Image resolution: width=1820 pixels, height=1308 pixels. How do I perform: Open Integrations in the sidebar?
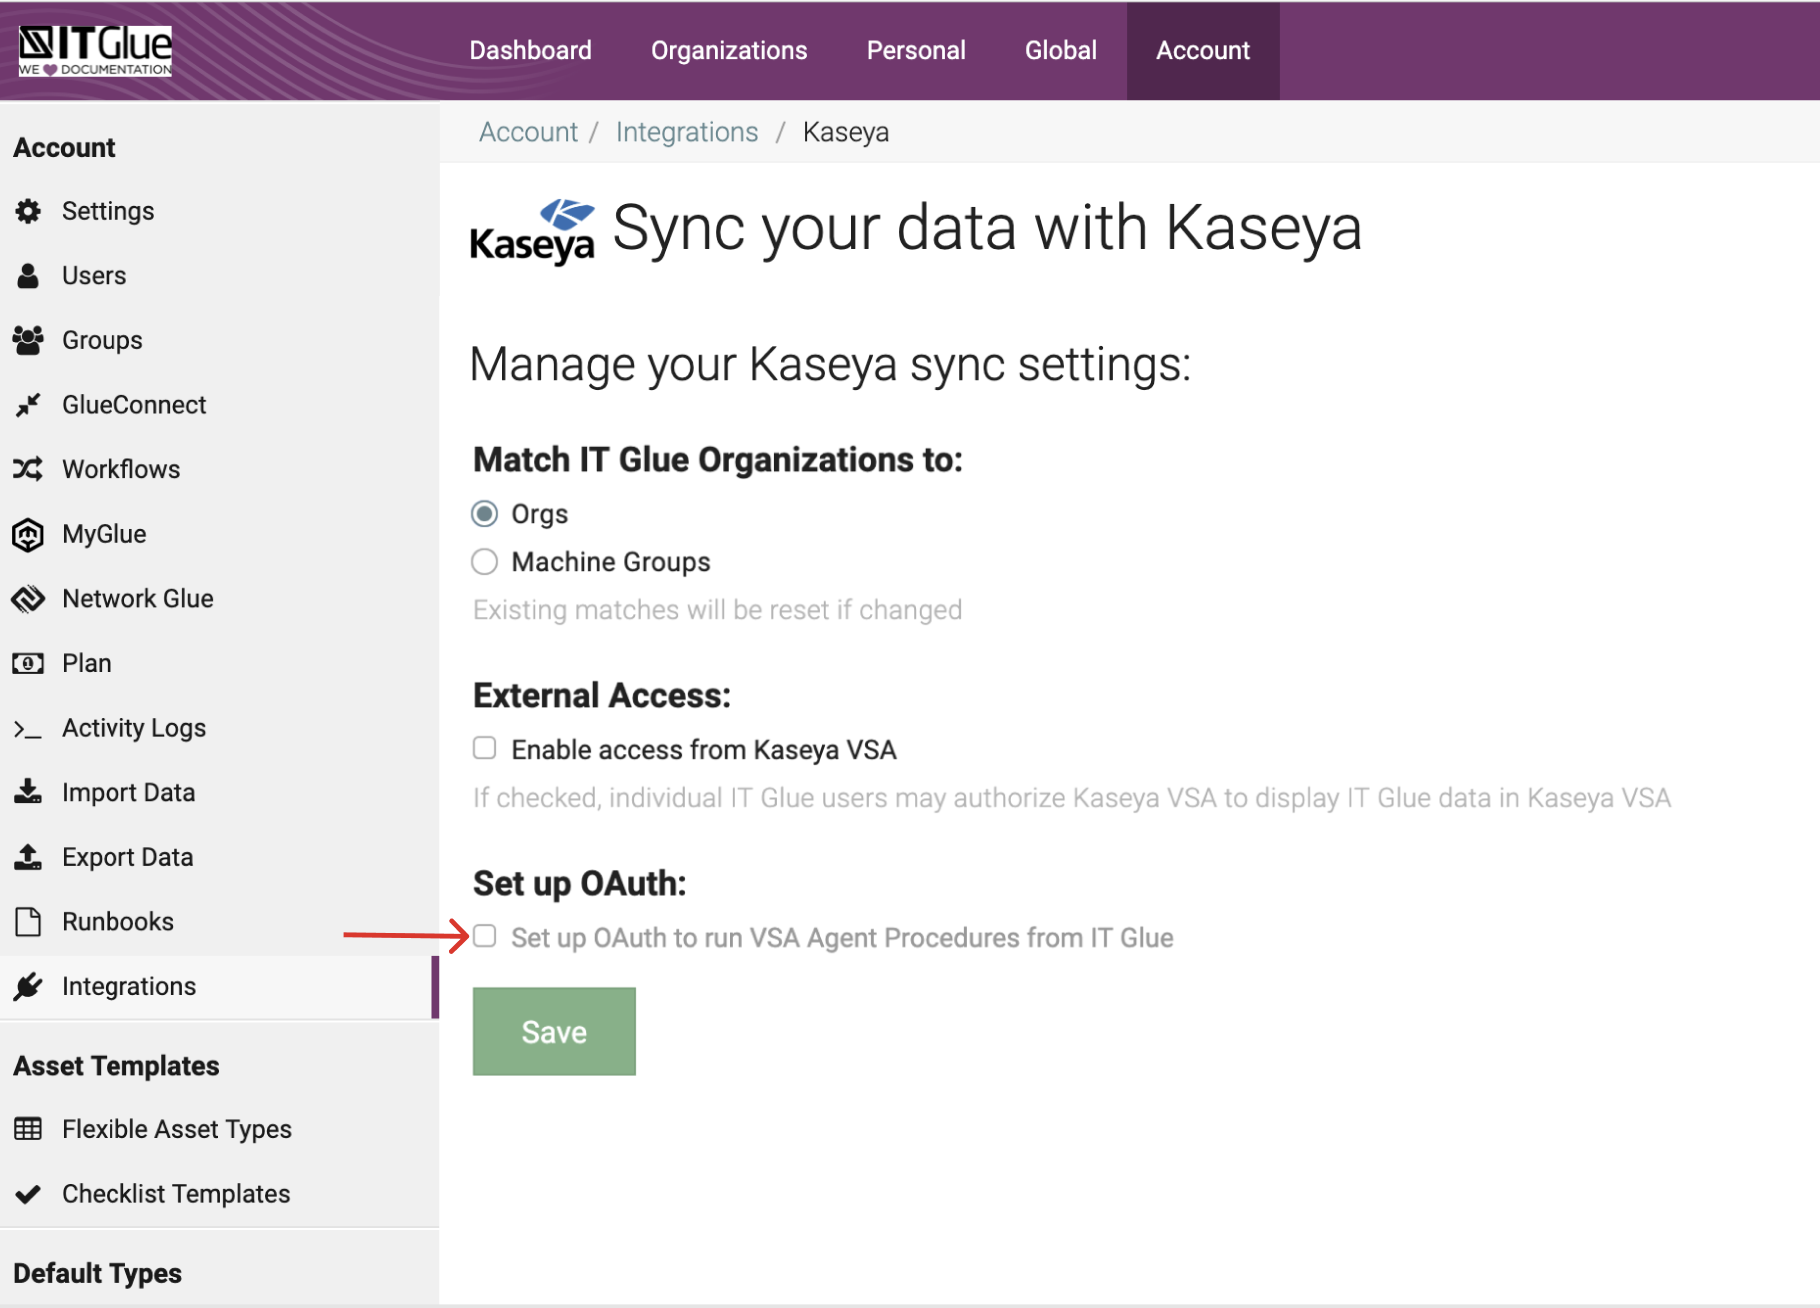219,986
